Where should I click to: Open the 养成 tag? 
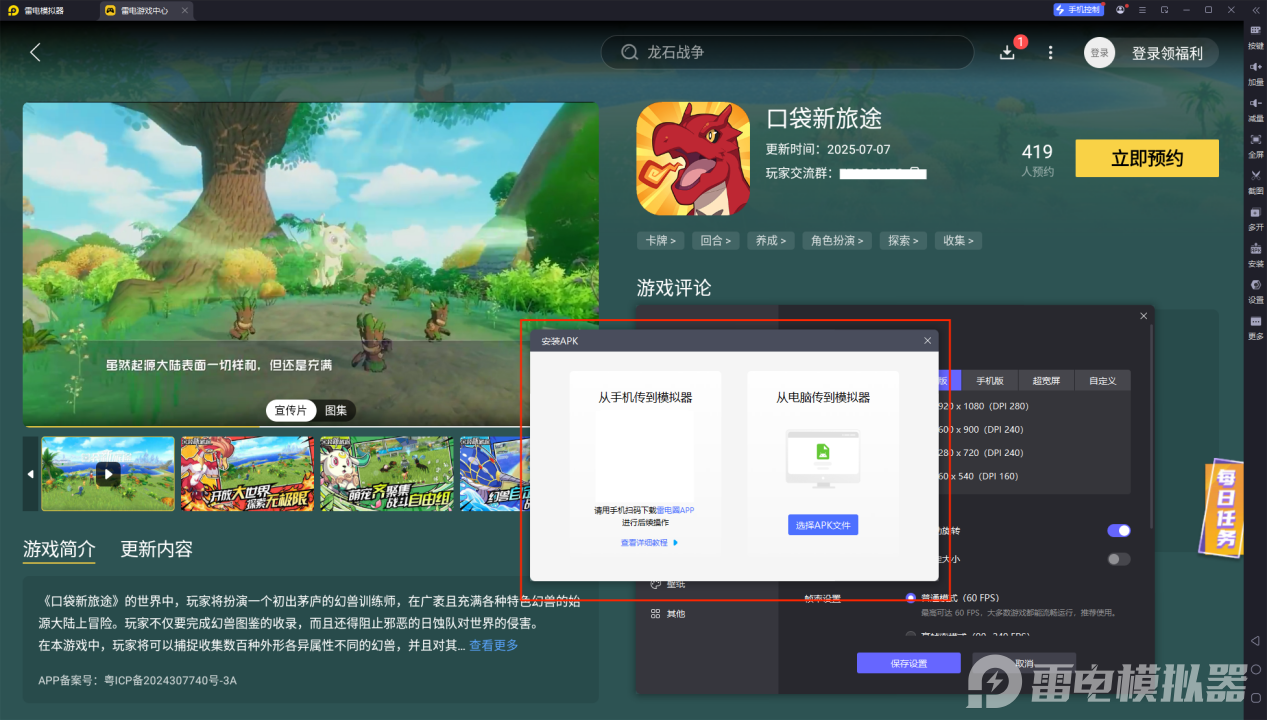click(x=772, y=240)
